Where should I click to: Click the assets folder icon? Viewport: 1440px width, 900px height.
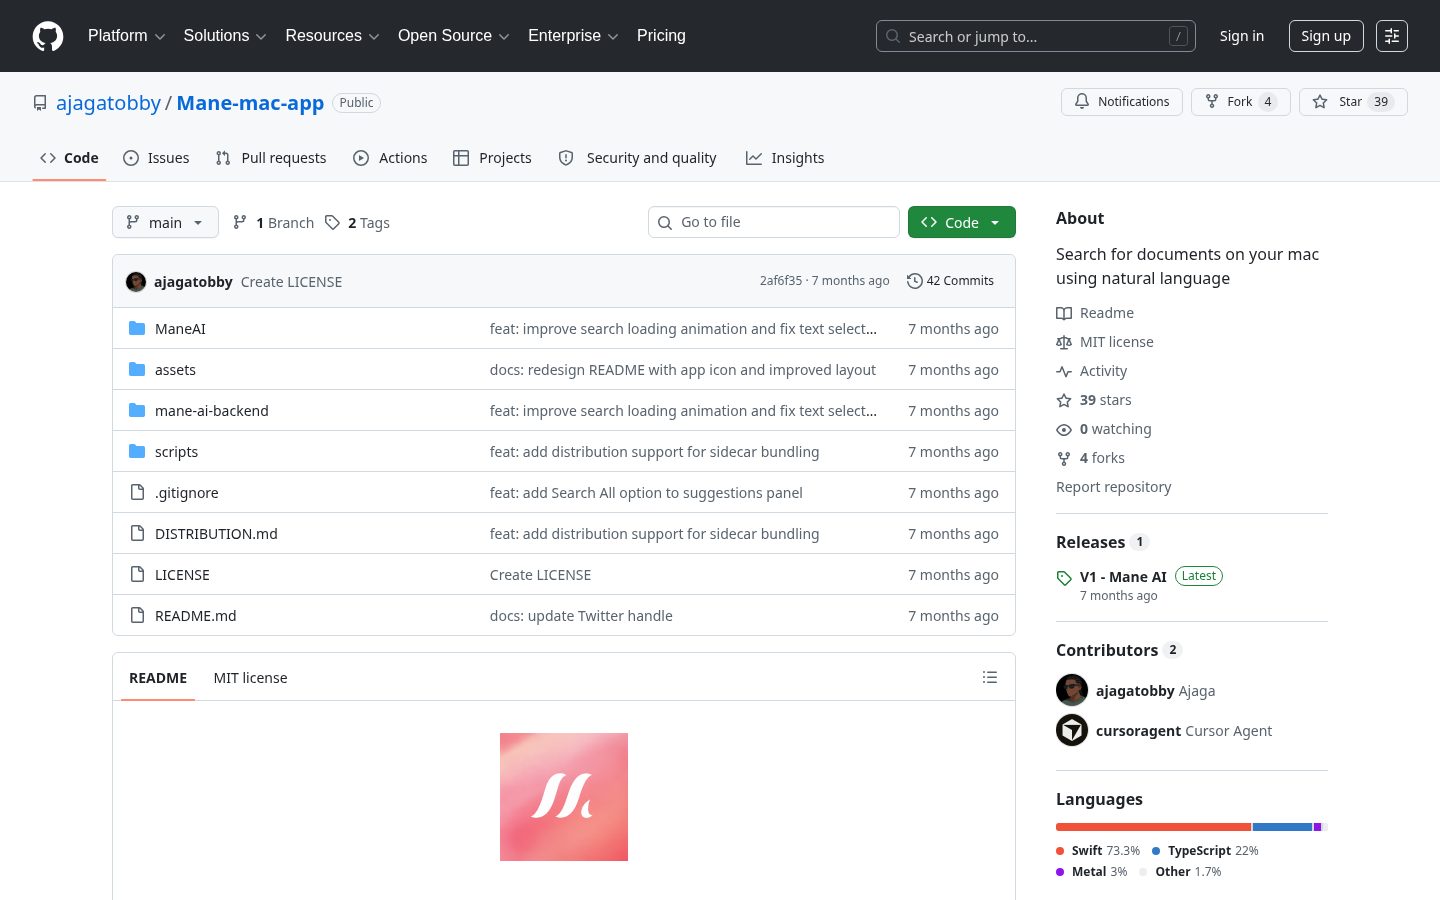coord(137,369)
